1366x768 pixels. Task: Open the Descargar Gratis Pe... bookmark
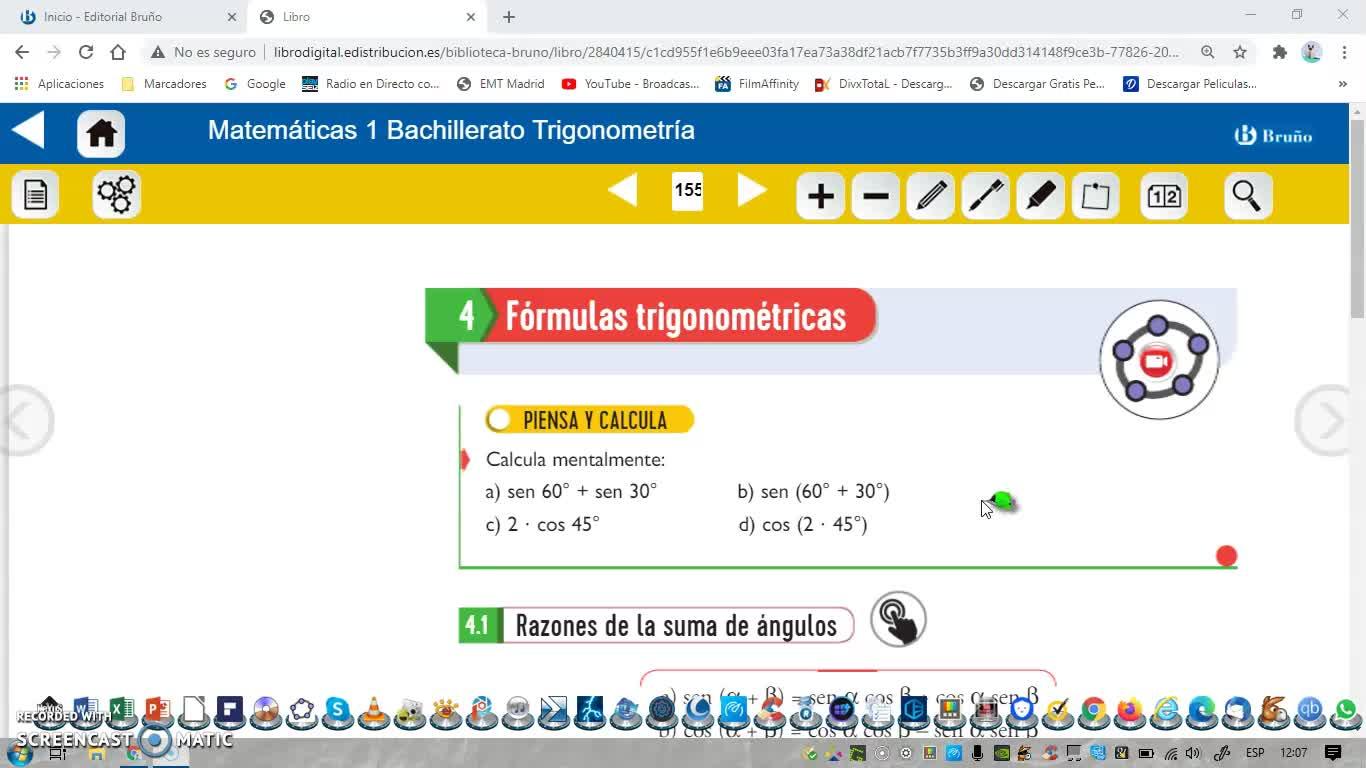1038,84
